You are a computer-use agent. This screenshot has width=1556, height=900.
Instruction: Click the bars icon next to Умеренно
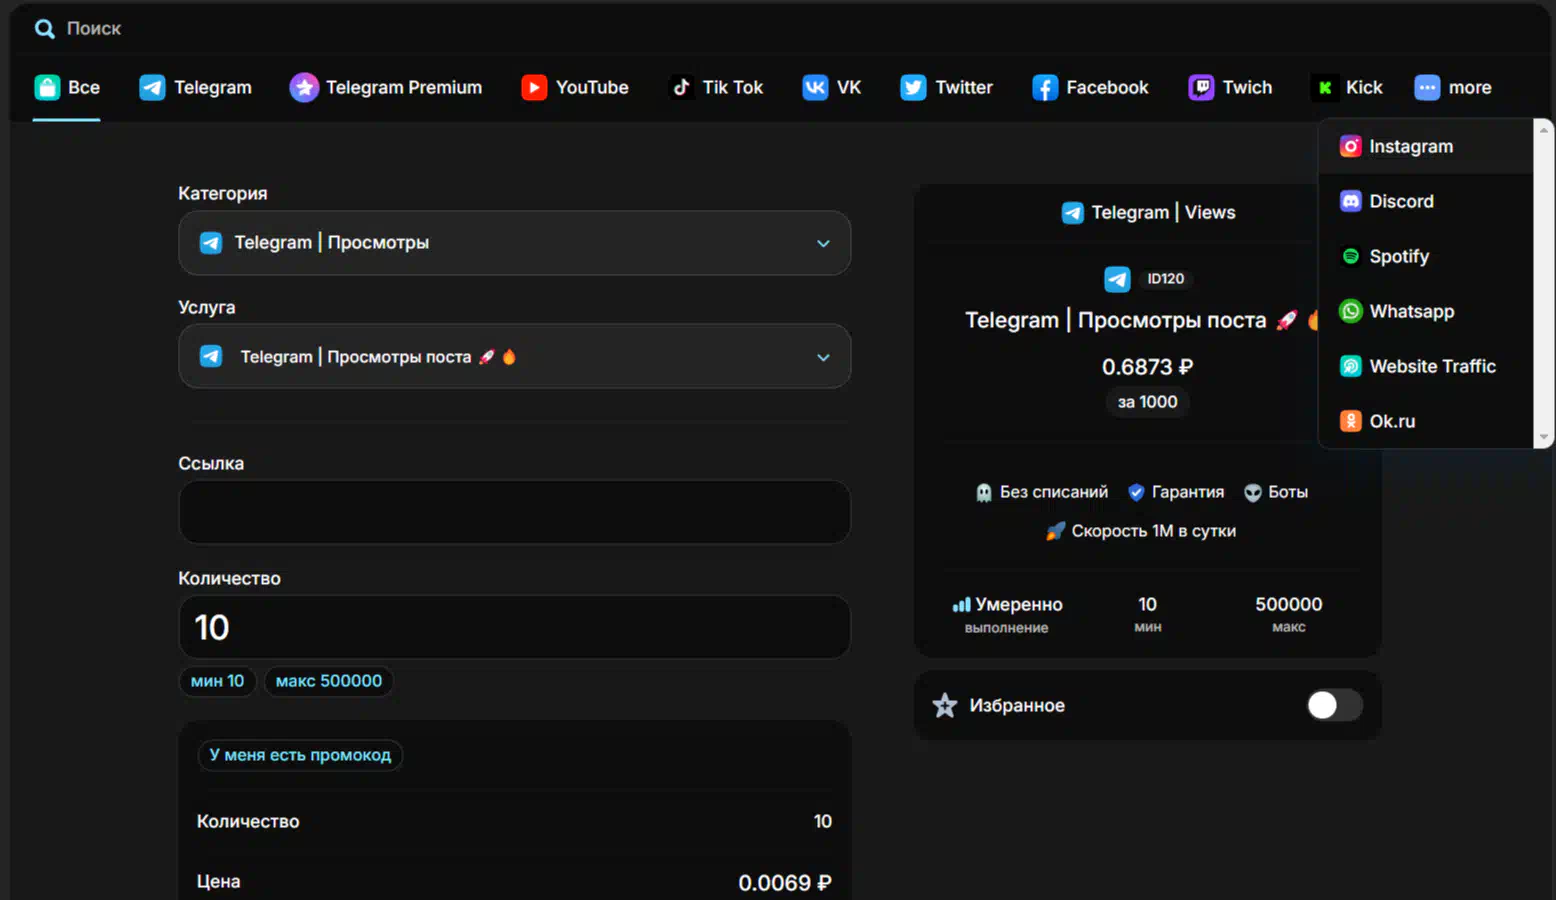pos(961,604)
